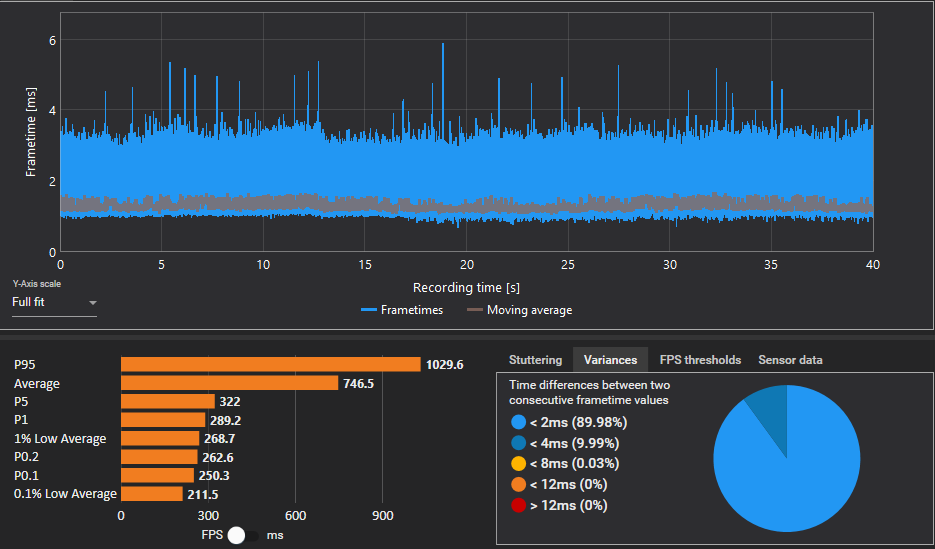Click the P0.2 bar
935x549 pixels.
159,457
